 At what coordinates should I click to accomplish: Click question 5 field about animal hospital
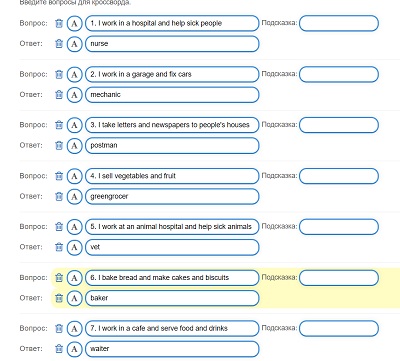coord(172,227)
